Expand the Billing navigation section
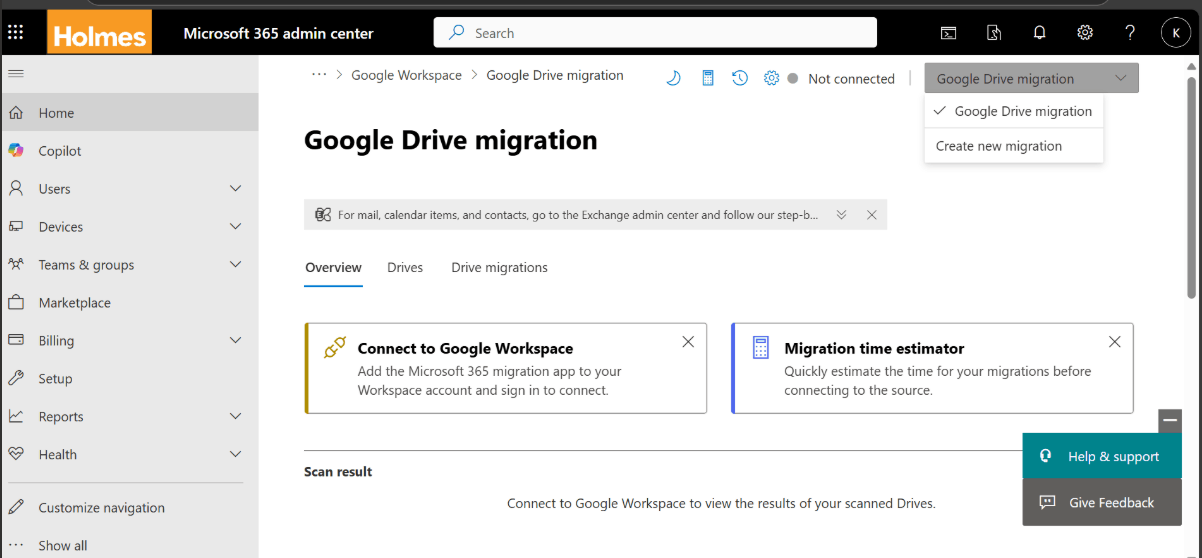 [x=236, y=341]
